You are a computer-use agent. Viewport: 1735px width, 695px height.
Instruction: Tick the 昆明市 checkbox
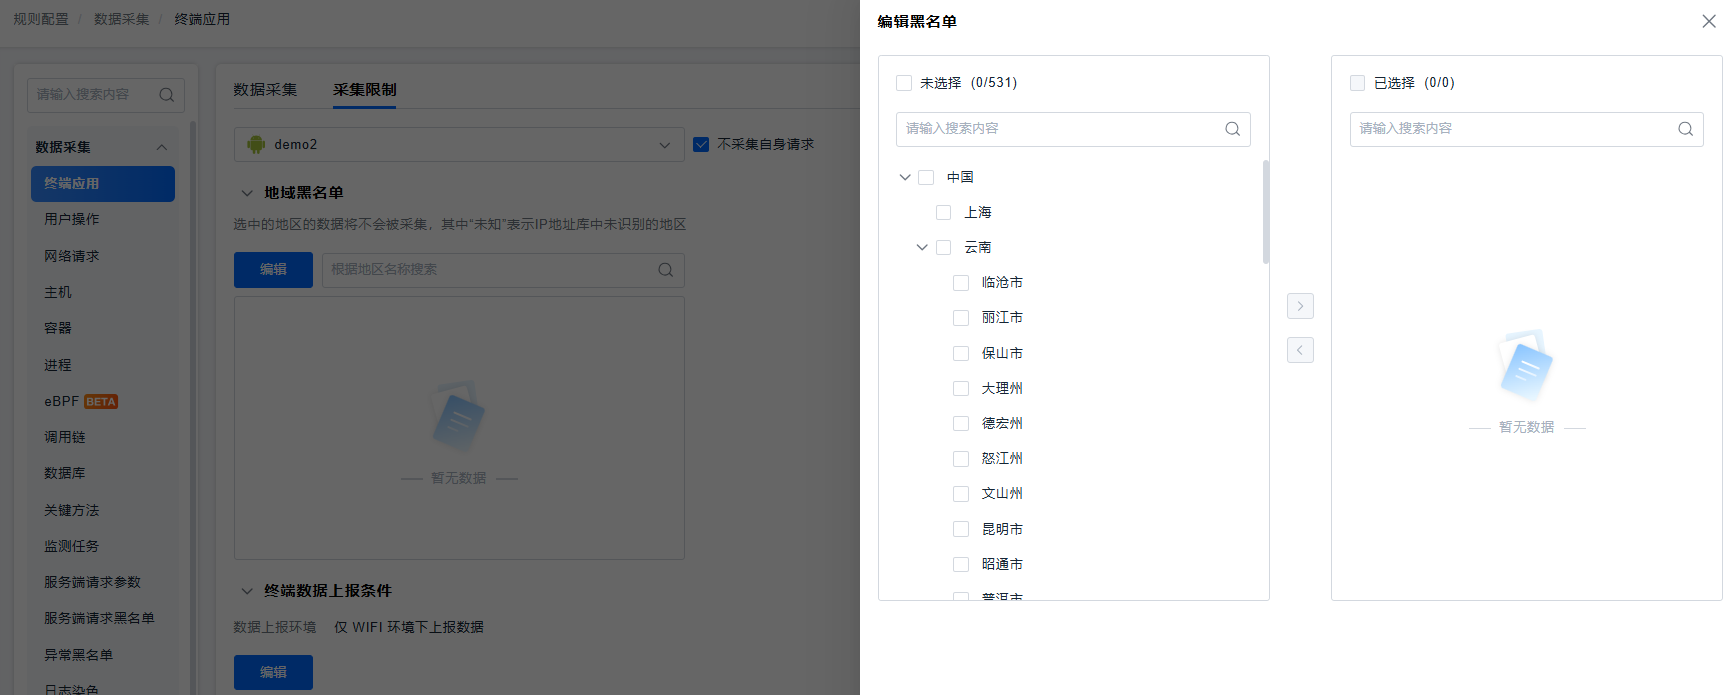(961, 529)
